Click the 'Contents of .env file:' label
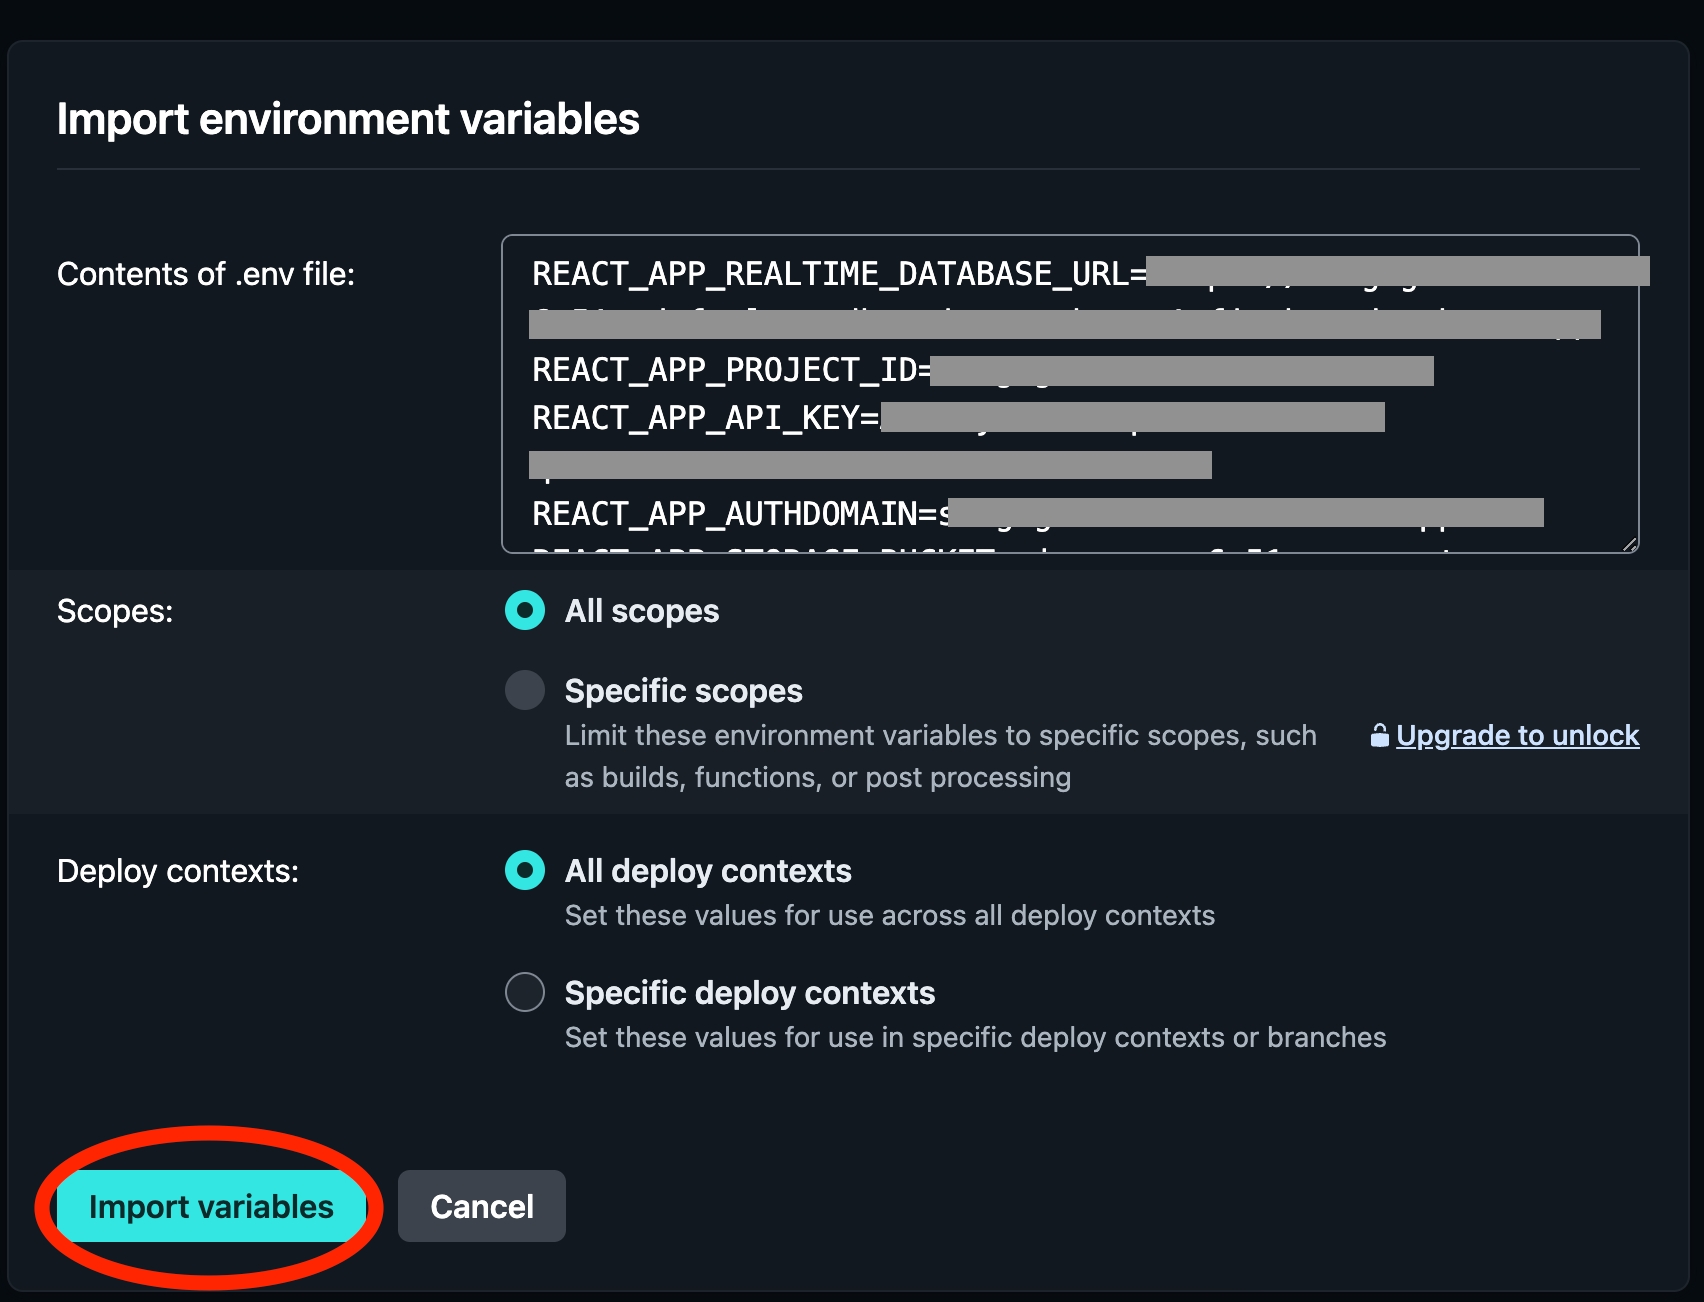The image size is (1704, 1302). (x=206, y=274)
